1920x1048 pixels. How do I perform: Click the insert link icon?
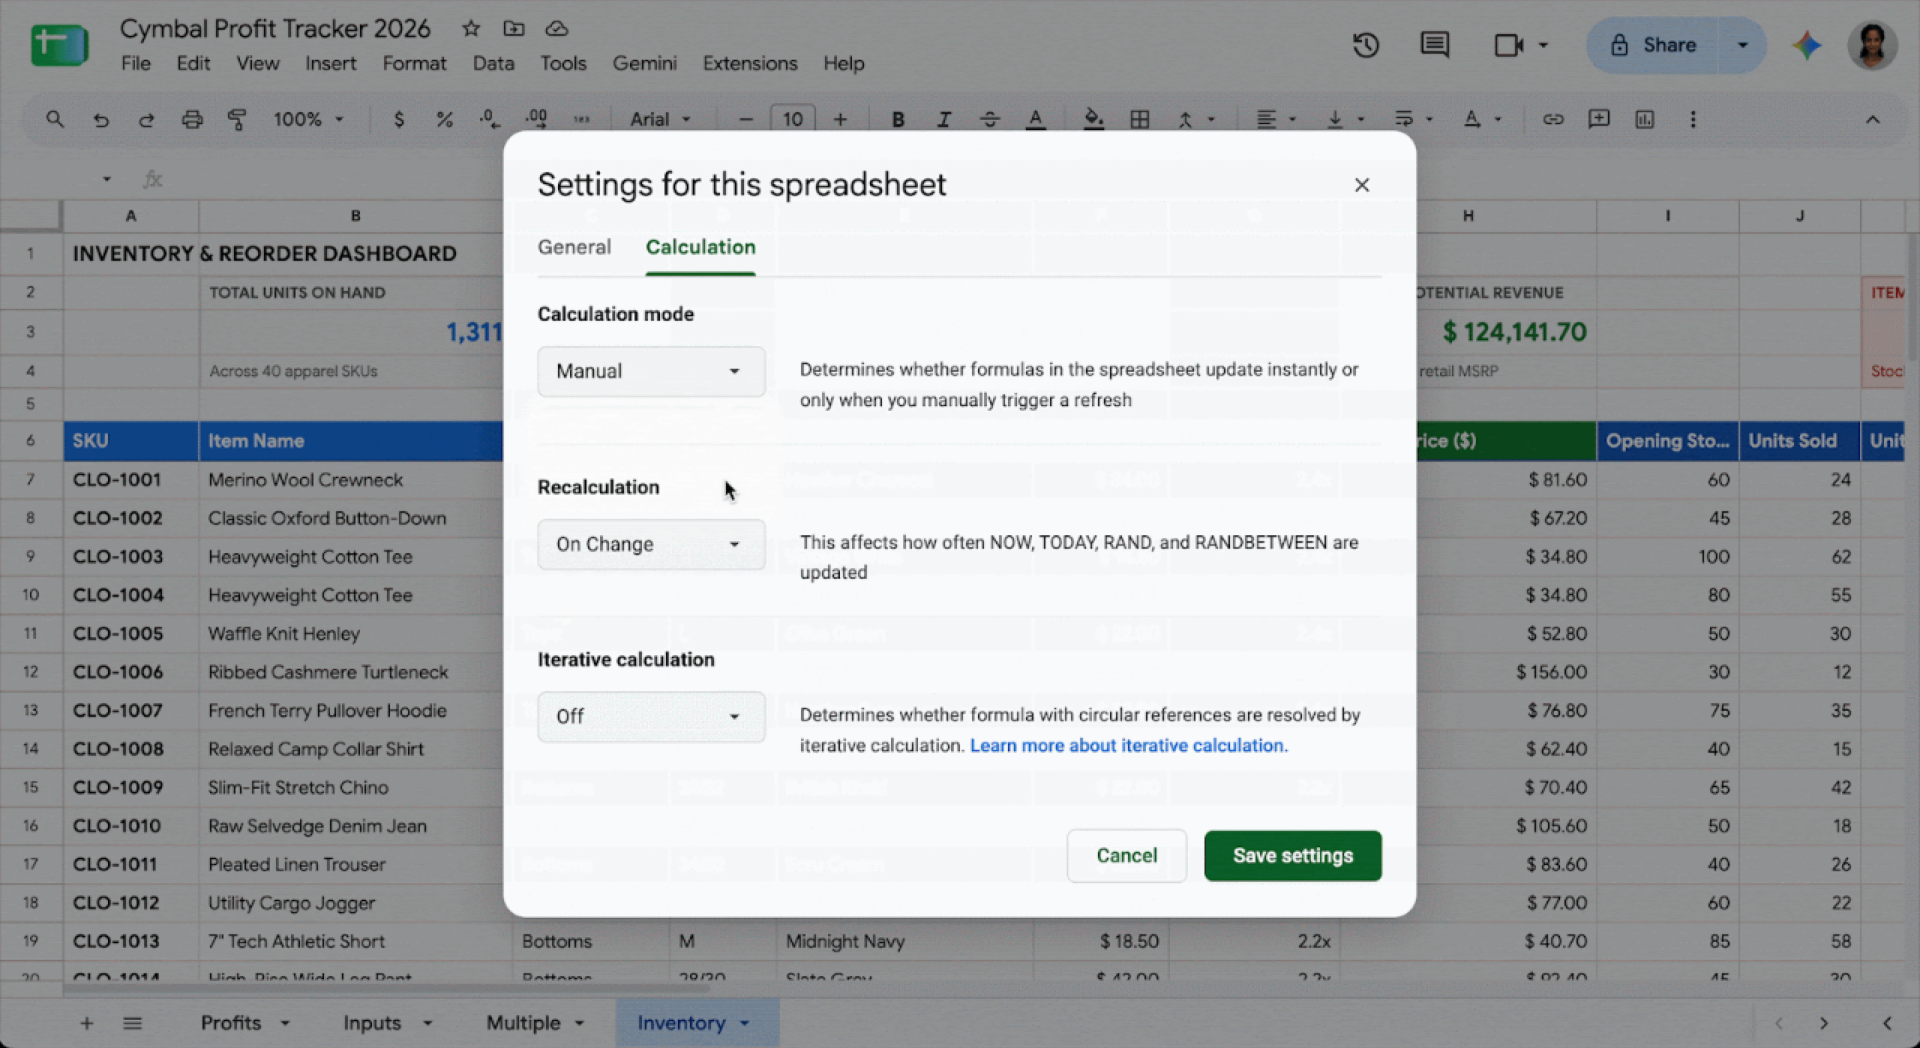click(x=1553, y=119)
